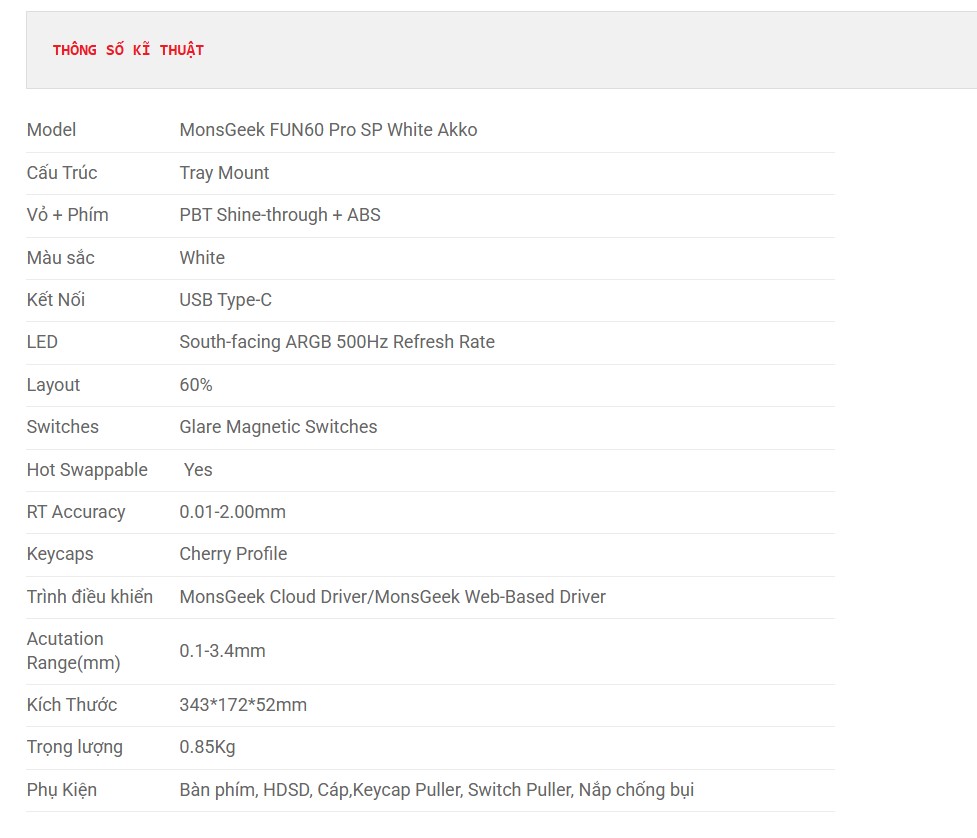This screenshot has width=977, height=838.
Task: Select the 'Keycaps' label
Action: coord(60,554)
